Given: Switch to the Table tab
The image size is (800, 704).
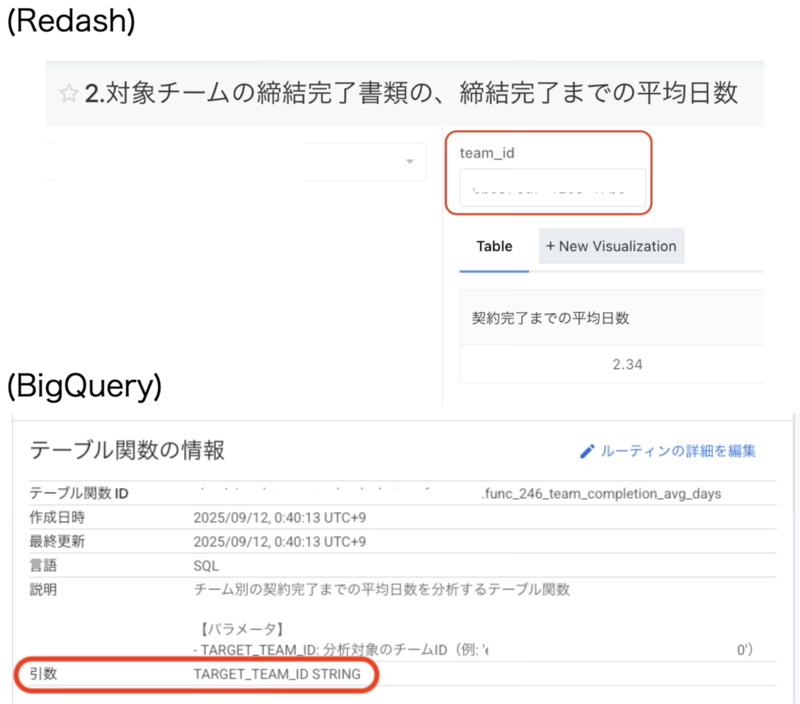Looking at the screenshot, I should click(494, 246).
